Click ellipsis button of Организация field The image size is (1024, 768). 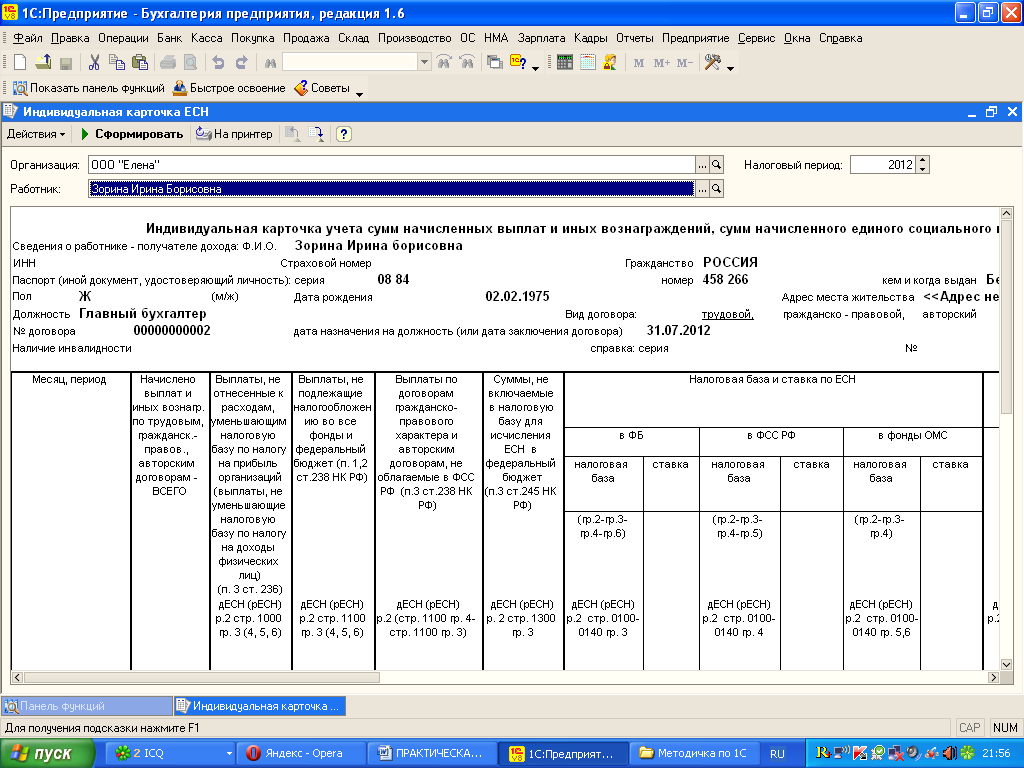(703, 165)
